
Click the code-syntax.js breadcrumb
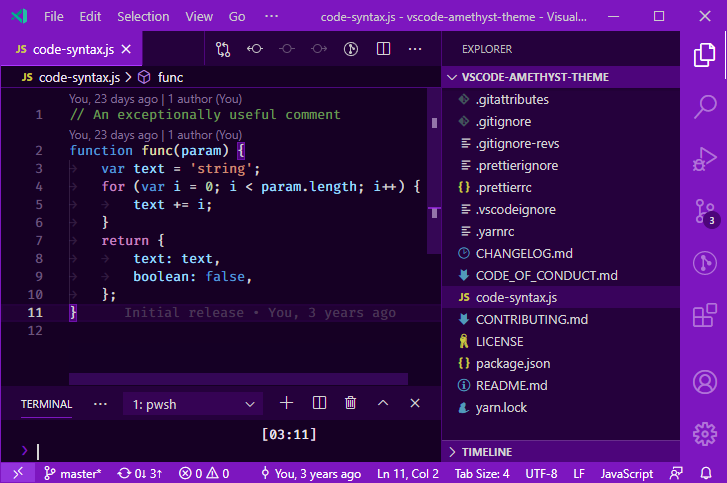(x=70, y=77)
